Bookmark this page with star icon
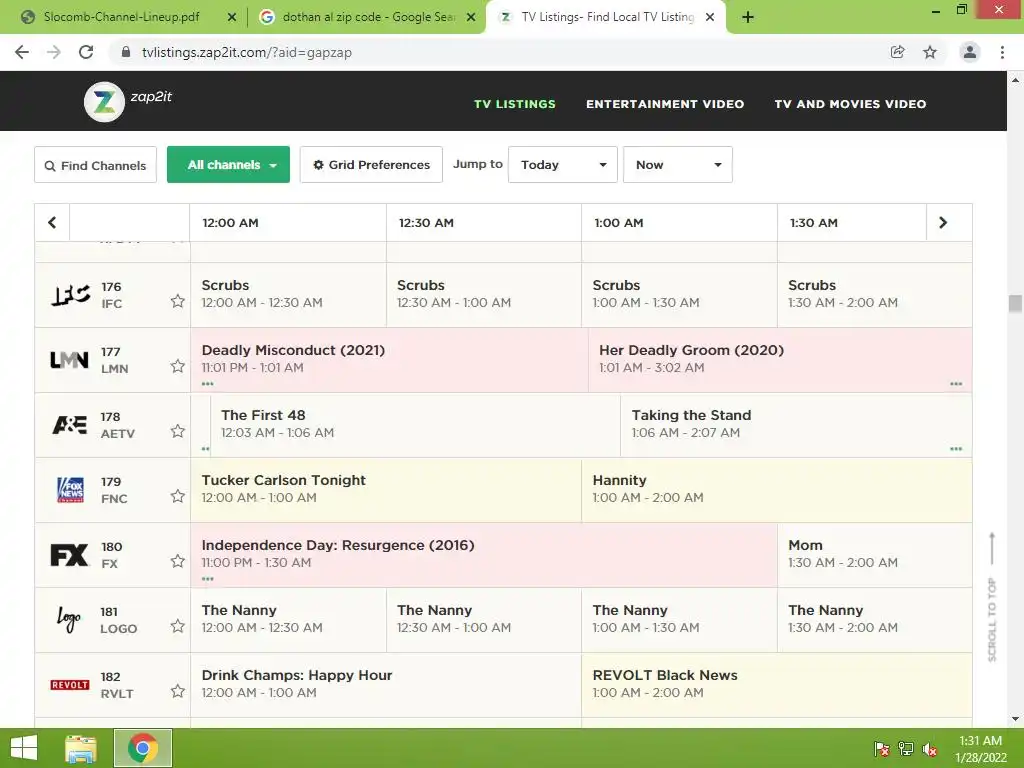The height and width of the screenshot is (768, 1024). click(x=930, y=52)
